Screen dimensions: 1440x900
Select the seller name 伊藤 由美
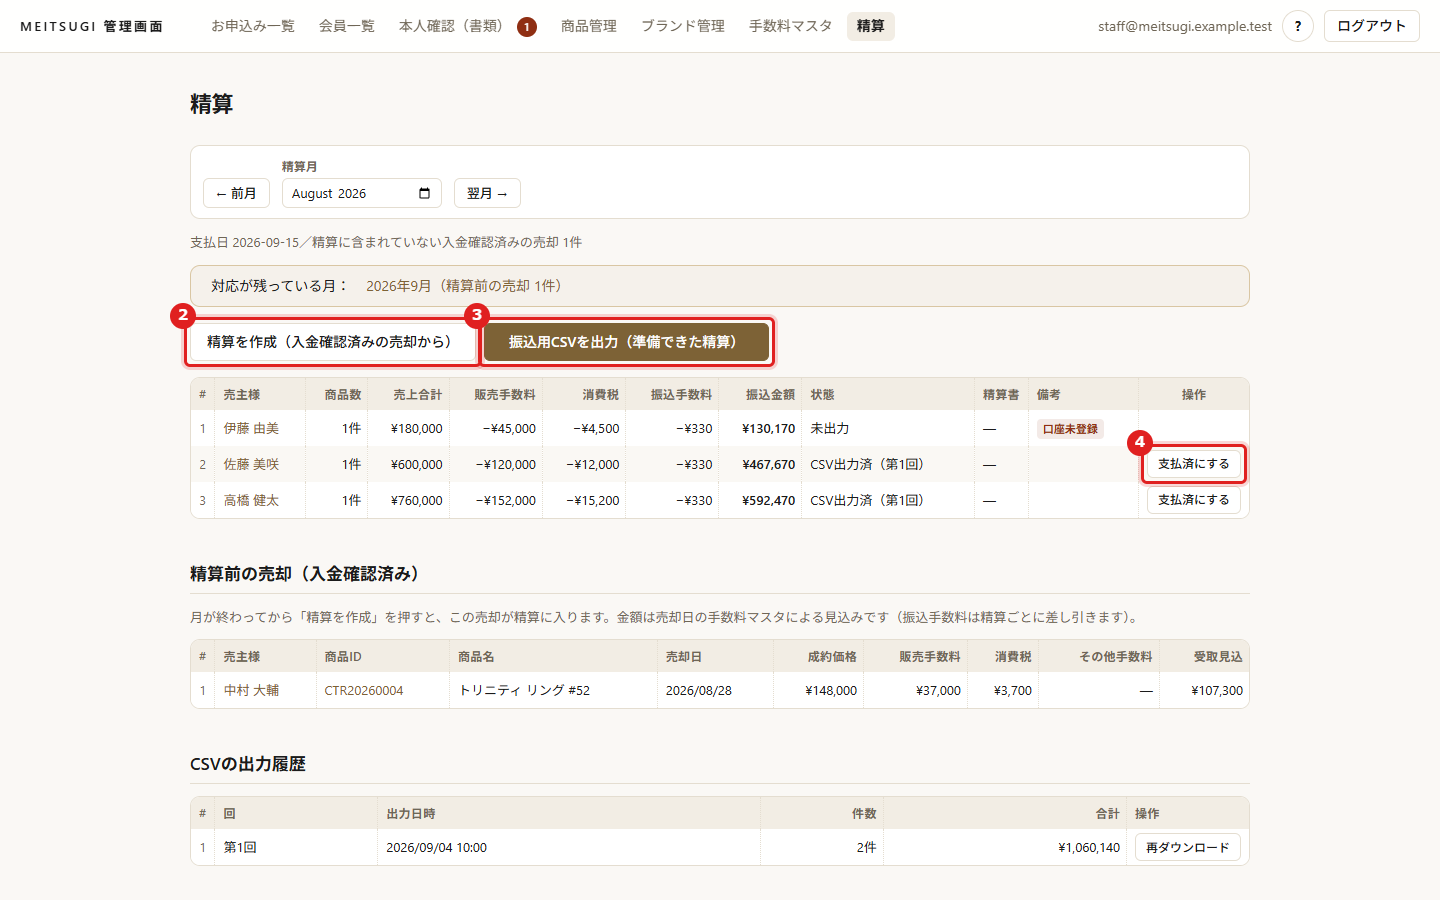(251, 428)
